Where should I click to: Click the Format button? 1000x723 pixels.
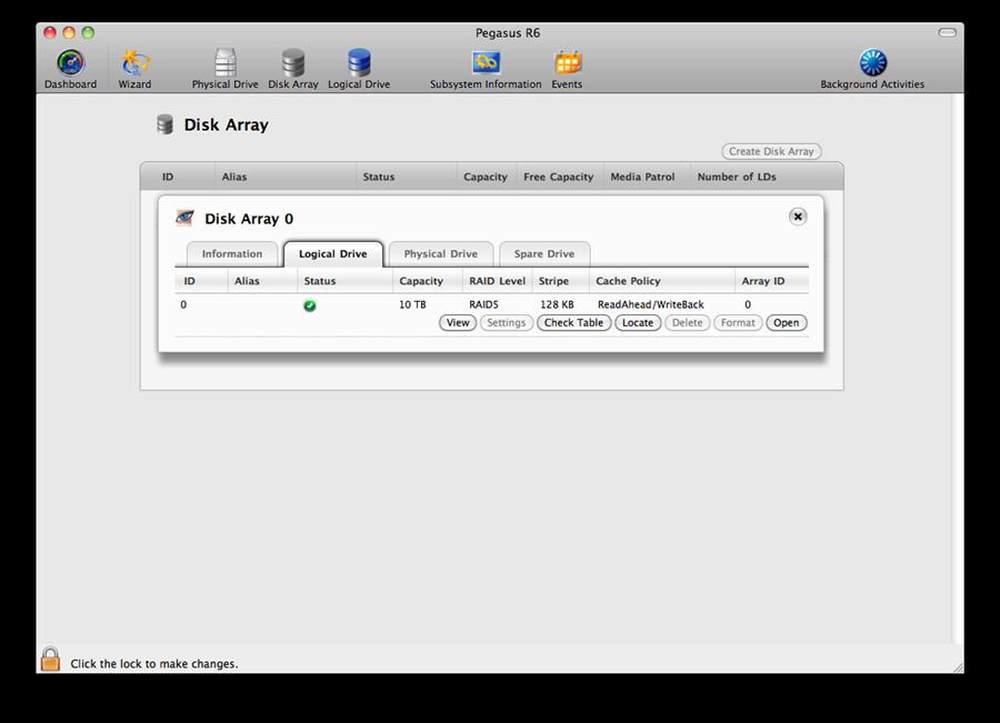click(737, 323)
